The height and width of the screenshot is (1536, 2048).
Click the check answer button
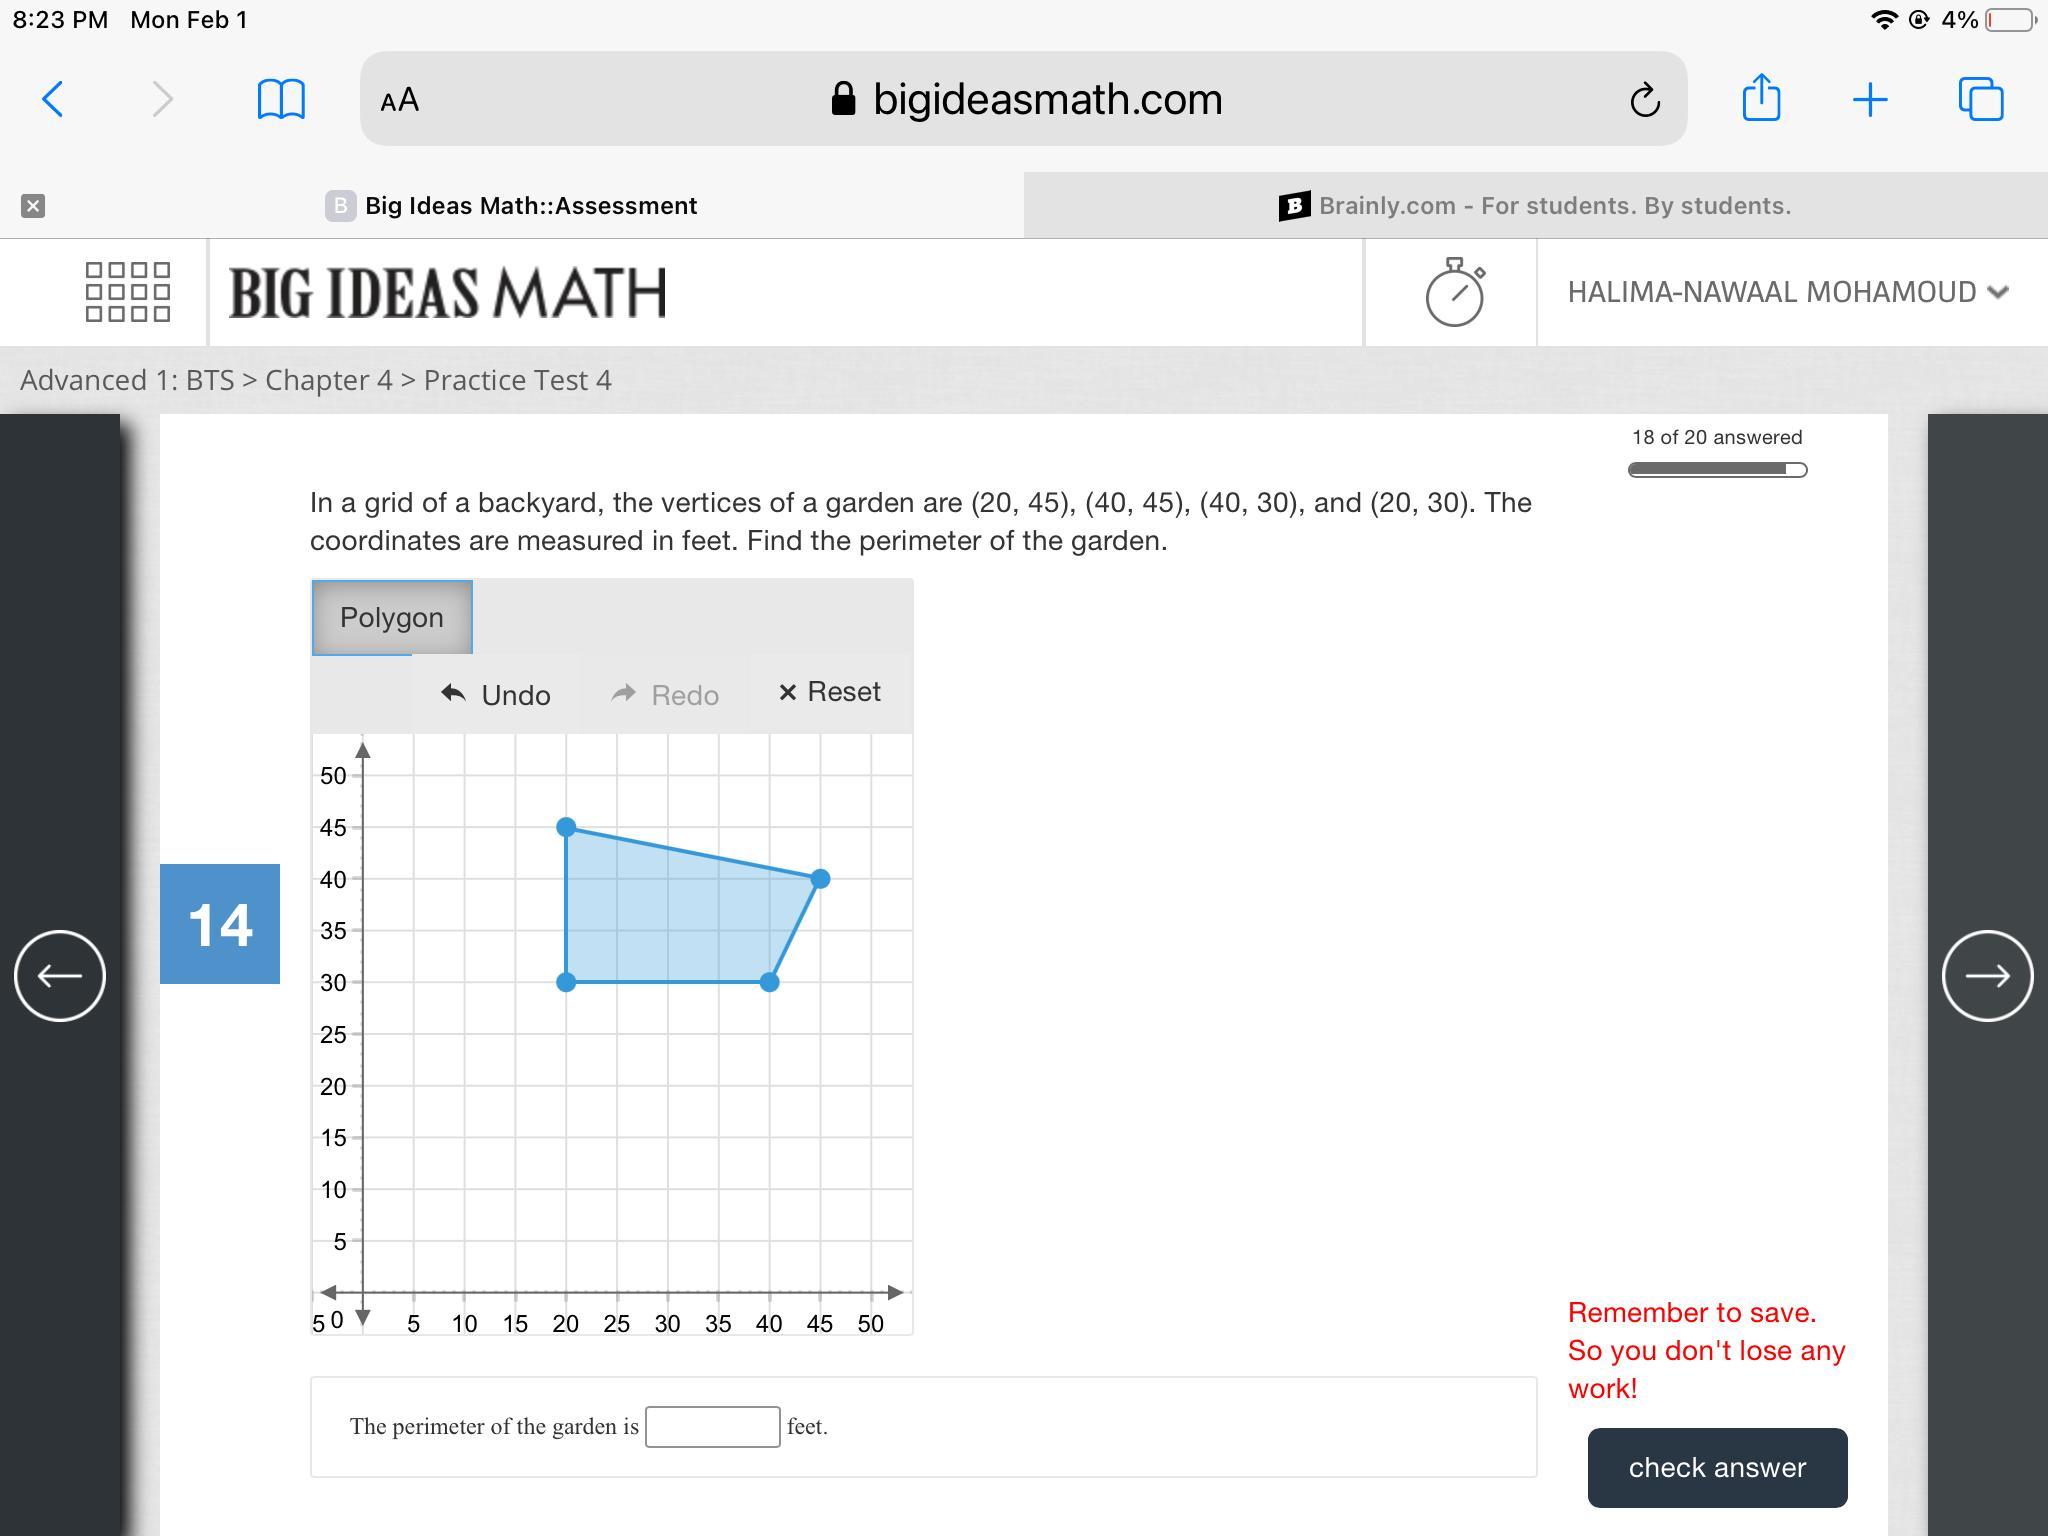coord(1717,1467)
